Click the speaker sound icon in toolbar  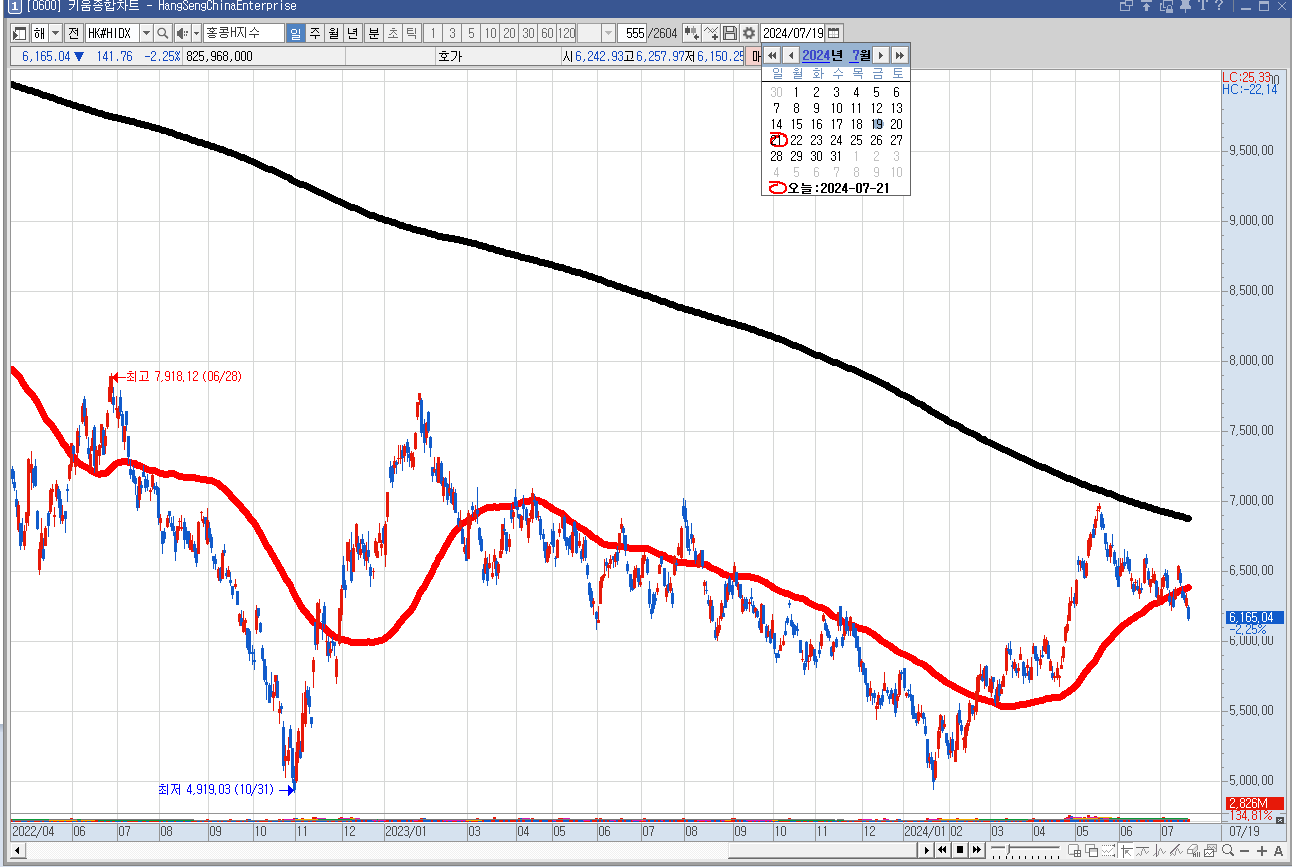181,34
